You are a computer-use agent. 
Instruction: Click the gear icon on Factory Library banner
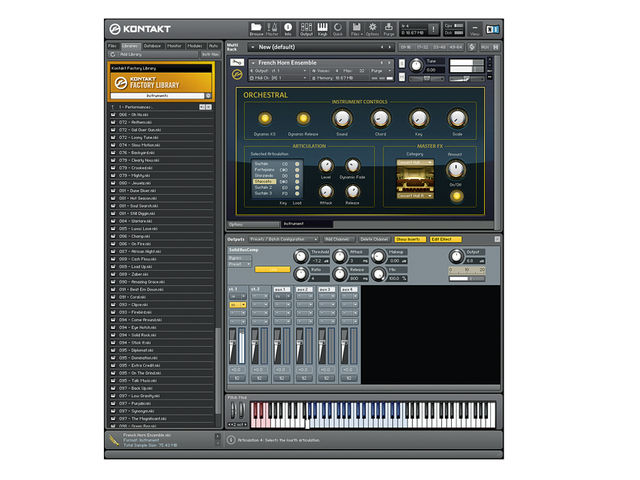[x=208, y=96]
